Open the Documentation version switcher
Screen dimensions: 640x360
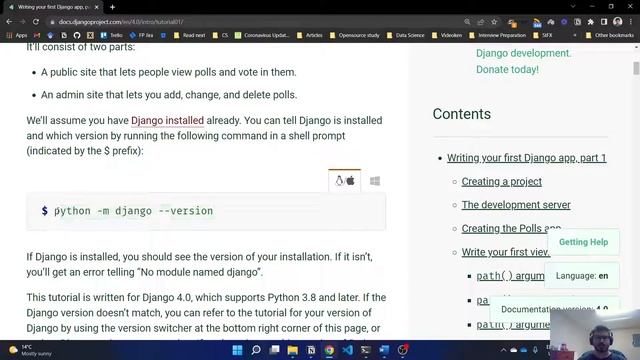click(554, 309)
